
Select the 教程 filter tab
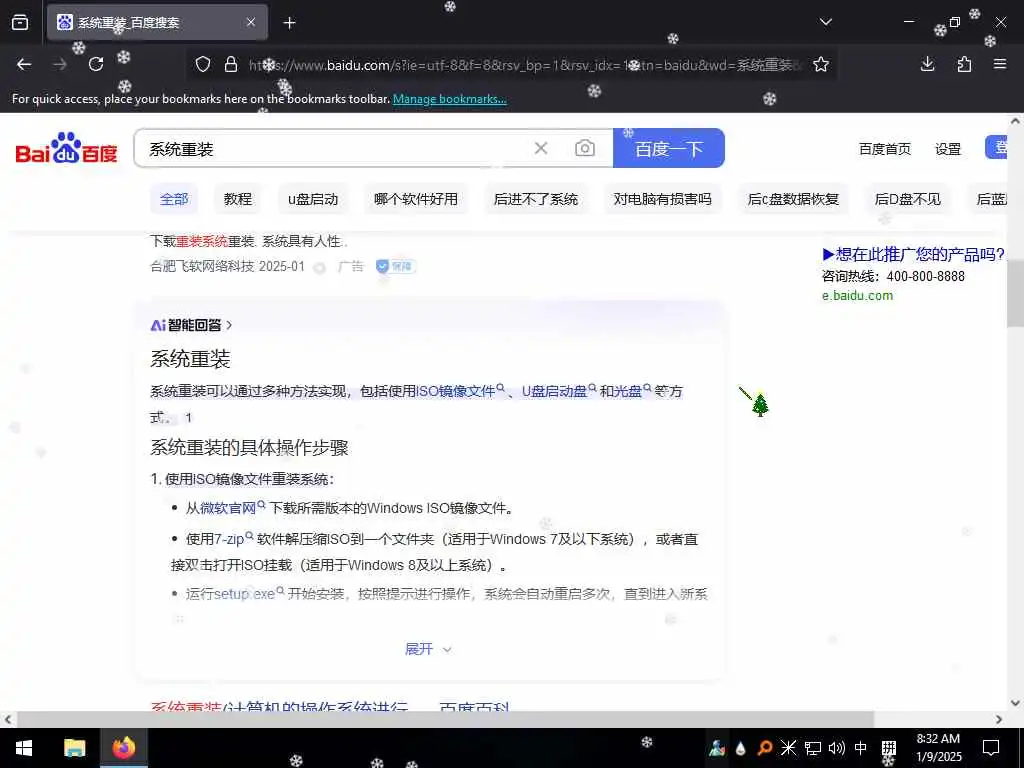coord(238,199)
